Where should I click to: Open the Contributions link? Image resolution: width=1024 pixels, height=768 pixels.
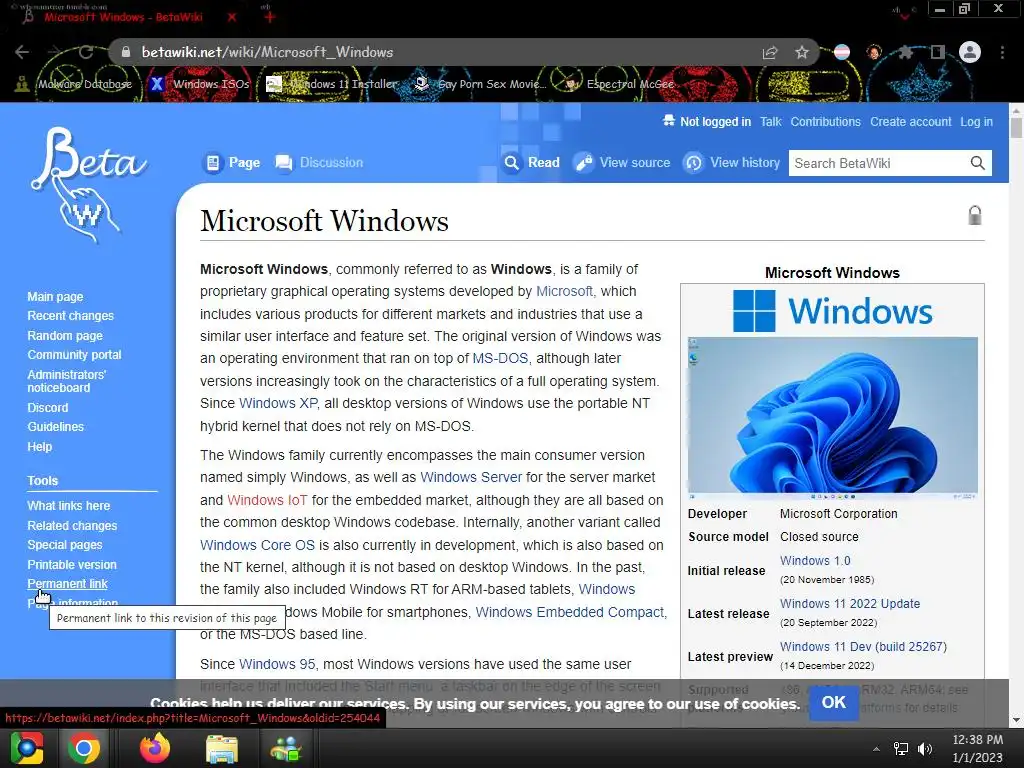pos(825,121)
